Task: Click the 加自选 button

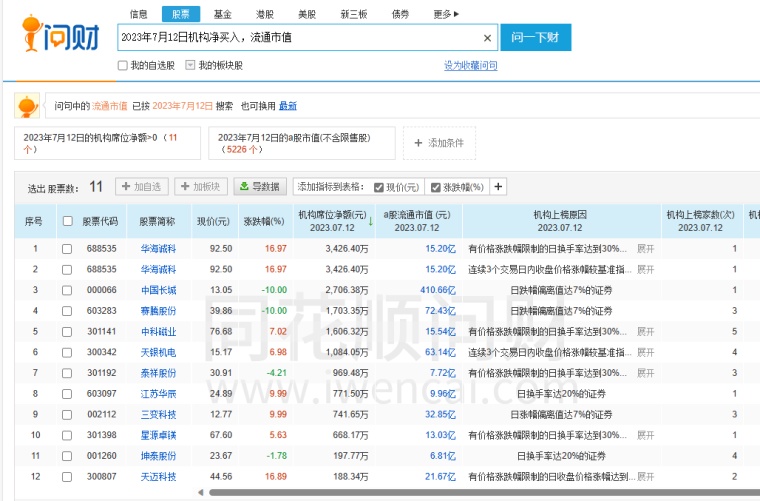Action: pos(142,187)
